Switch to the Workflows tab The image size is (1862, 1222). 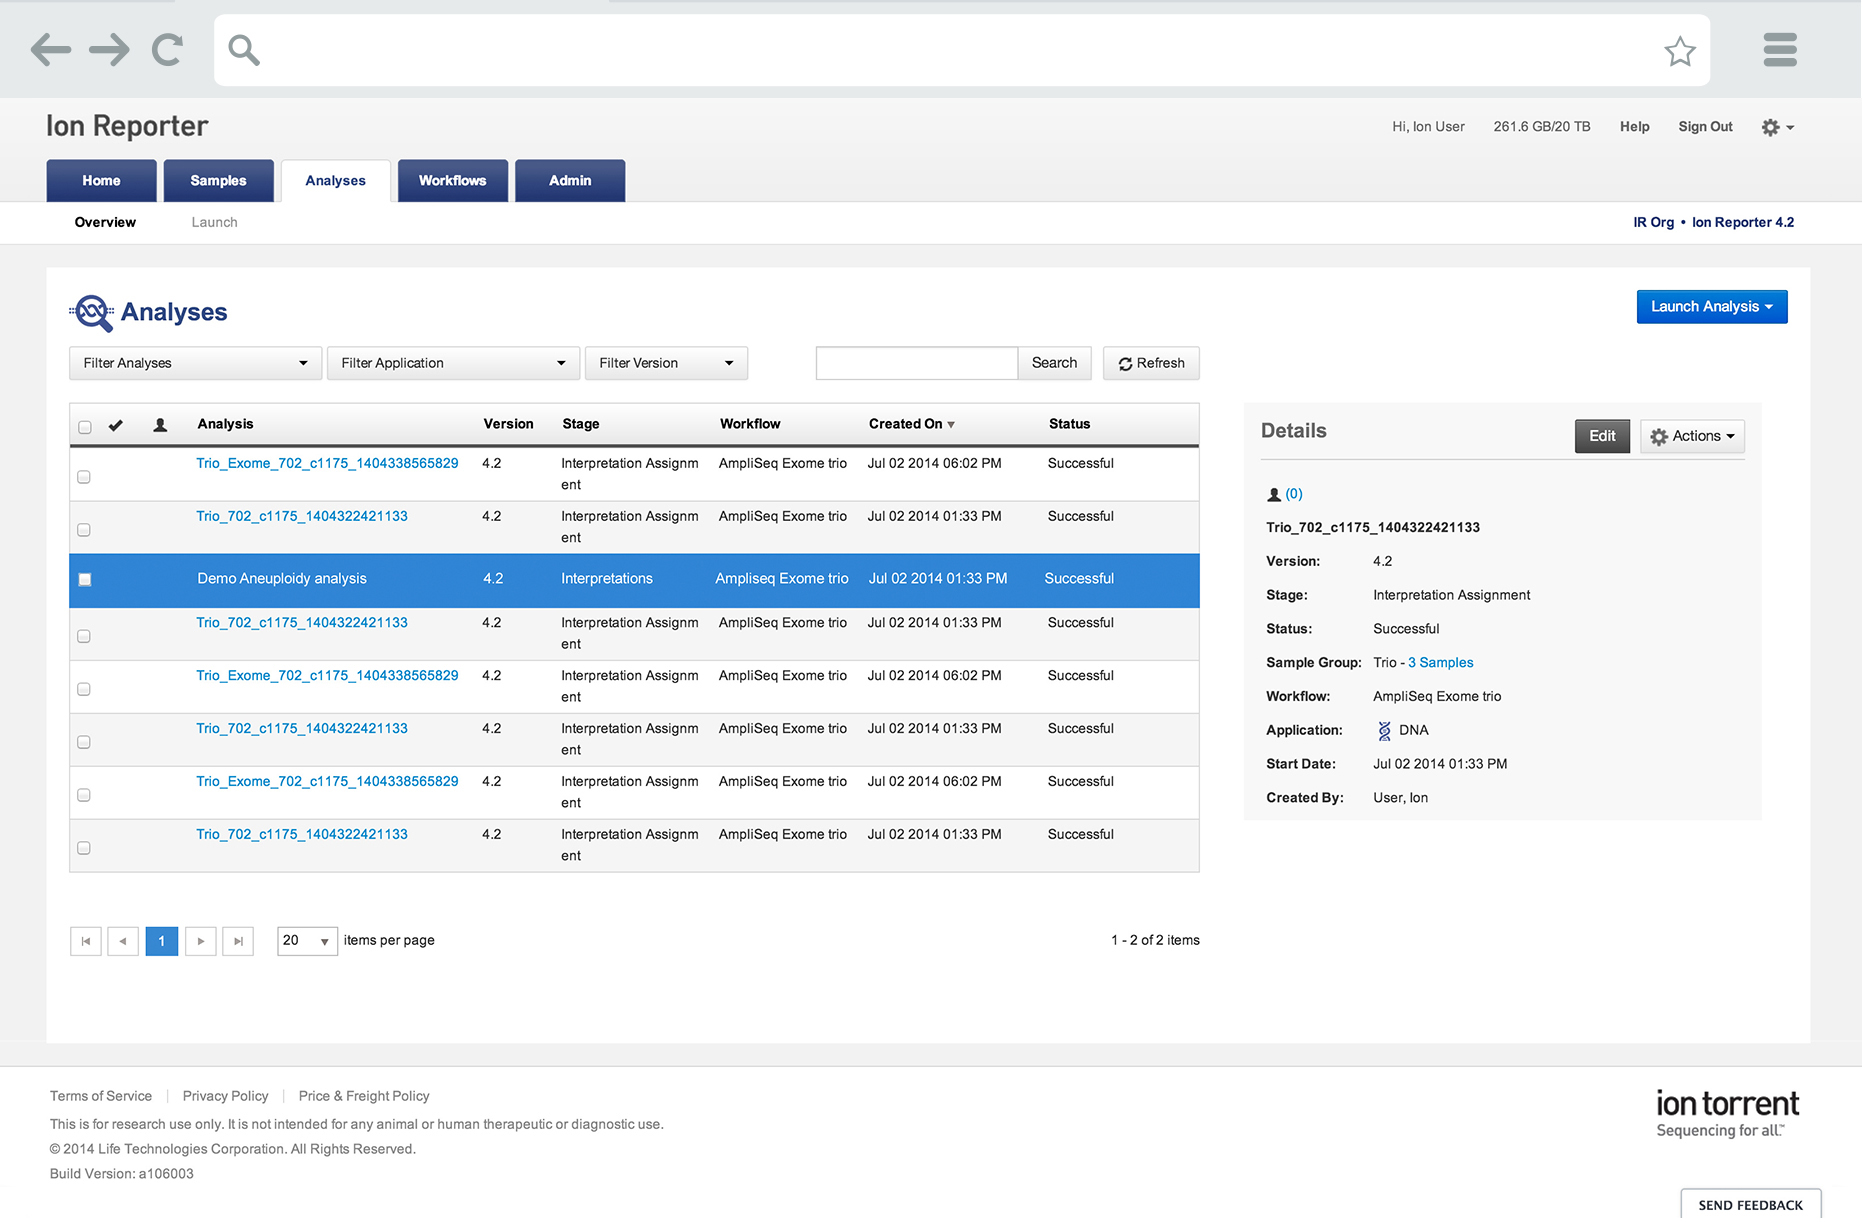(452, 181)
